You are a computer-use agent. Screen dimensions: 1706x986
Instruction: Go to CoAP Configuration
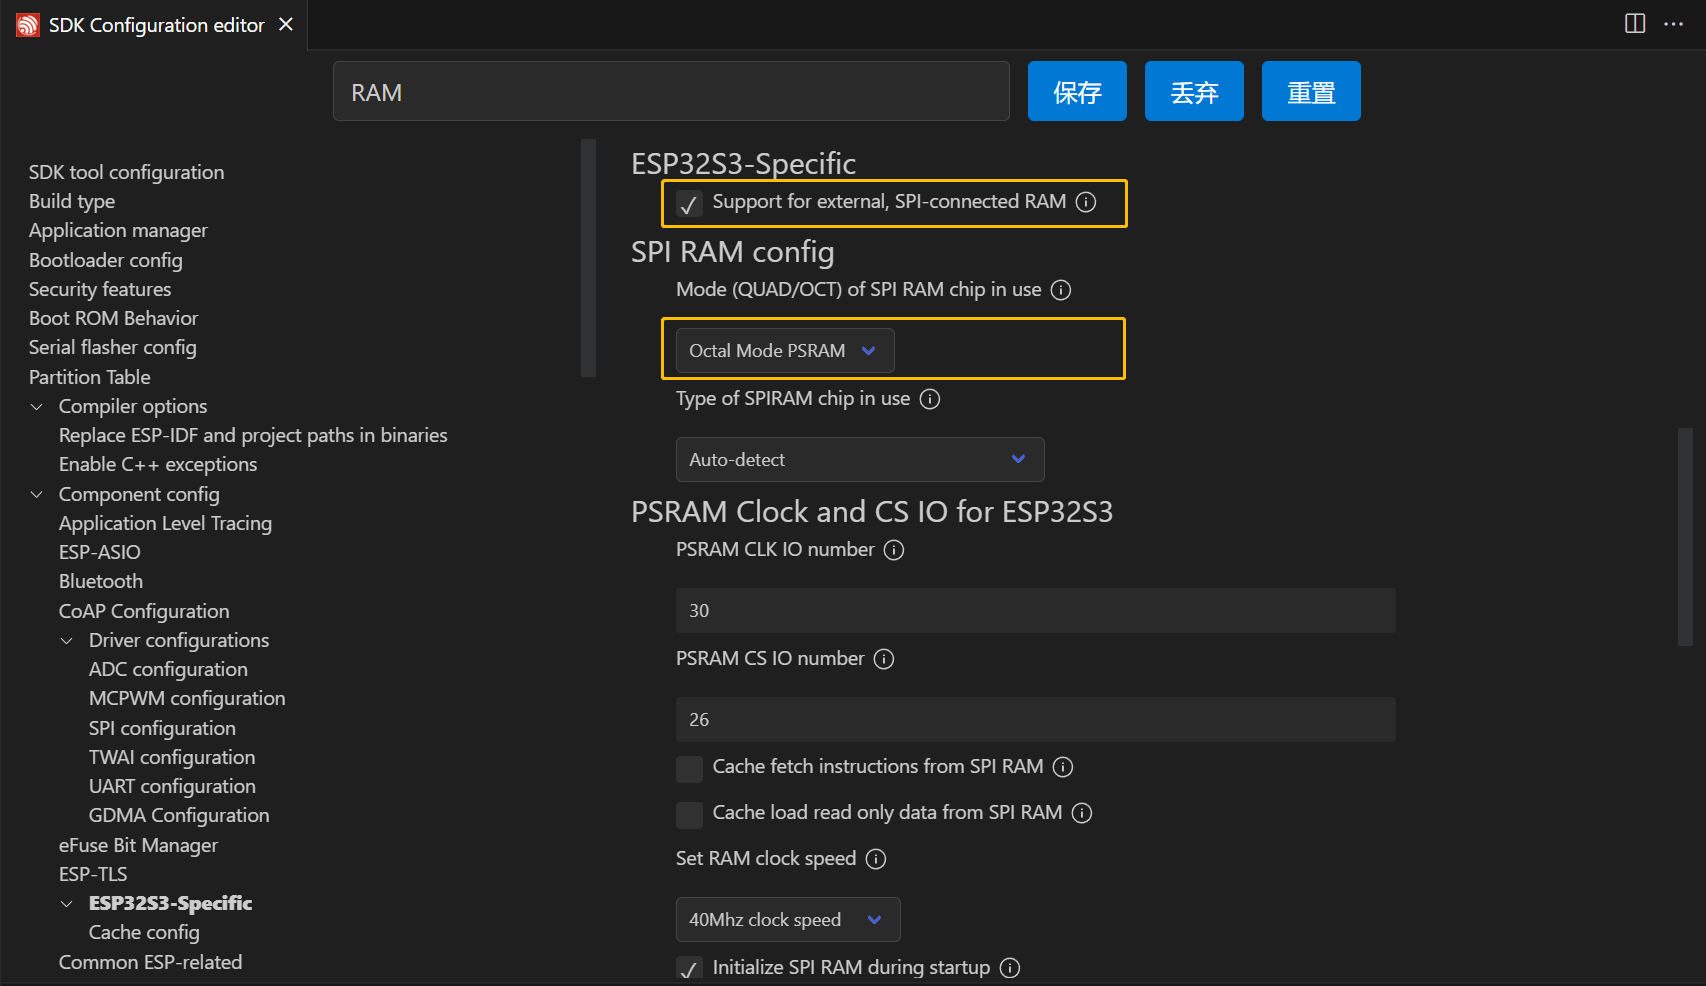[144, 611]
